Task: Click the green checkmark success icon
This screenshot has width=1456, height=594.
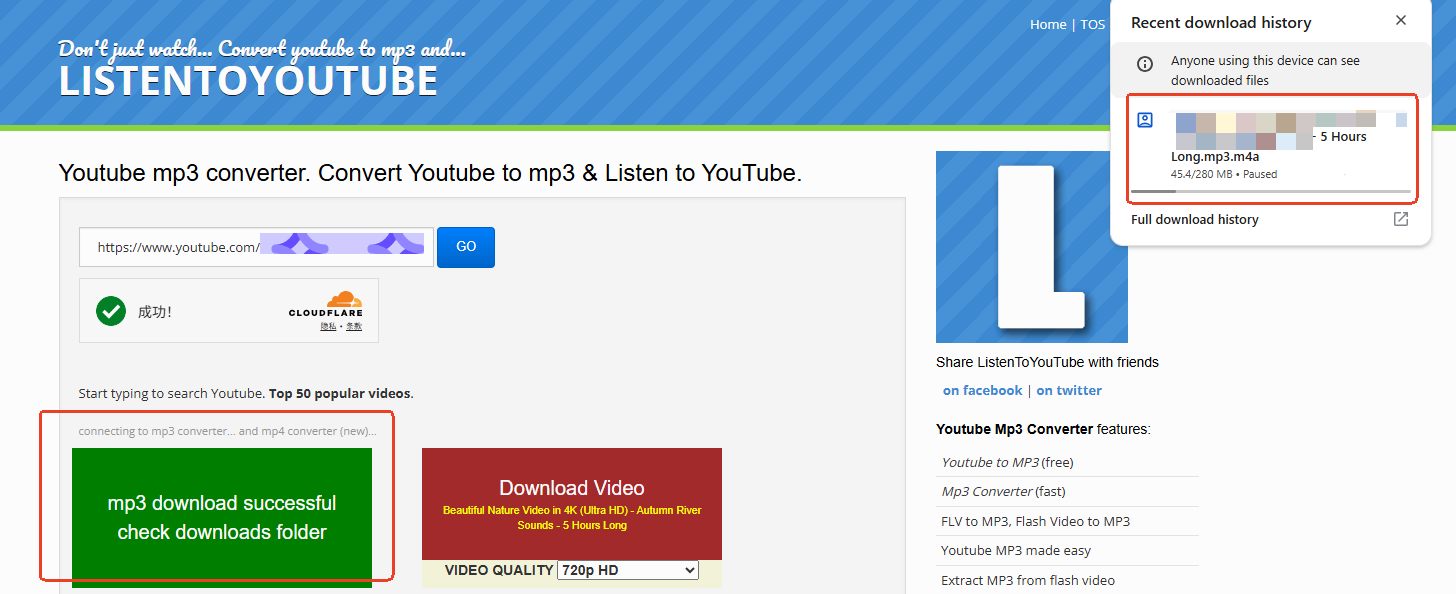Action: [111, 310]
